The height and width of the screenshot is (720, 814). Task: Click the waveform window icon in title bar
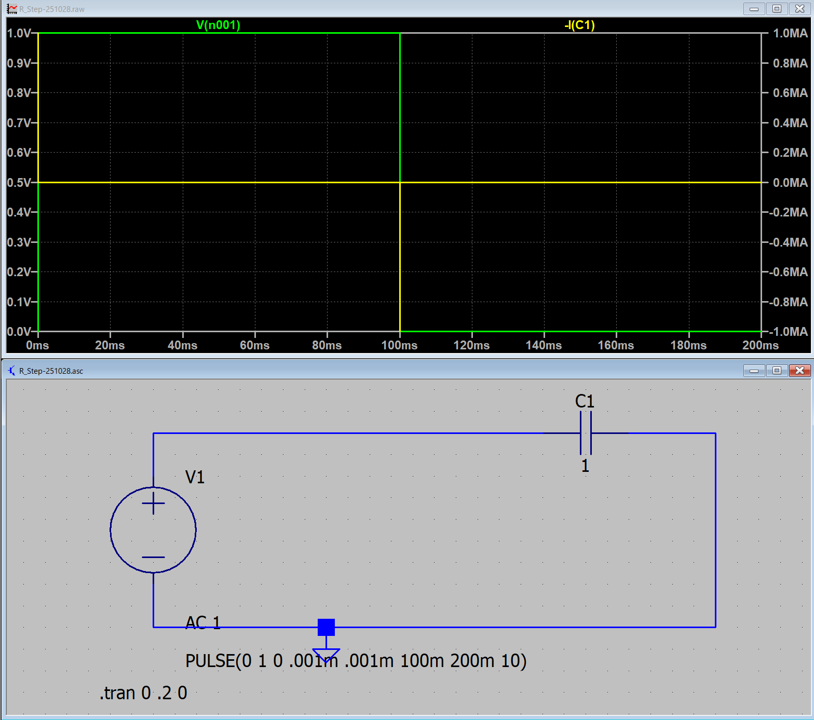click(x=12, y=8)
